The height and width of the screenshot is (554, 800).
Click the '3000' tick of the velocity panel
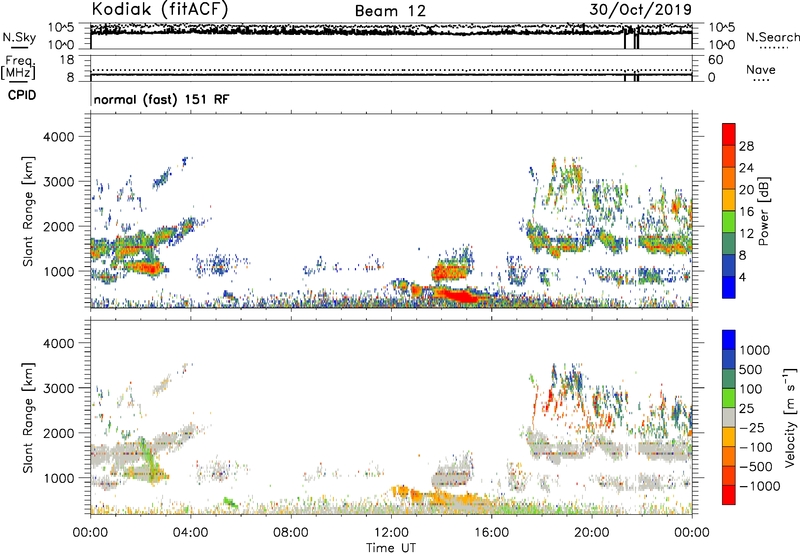point(59,388)
